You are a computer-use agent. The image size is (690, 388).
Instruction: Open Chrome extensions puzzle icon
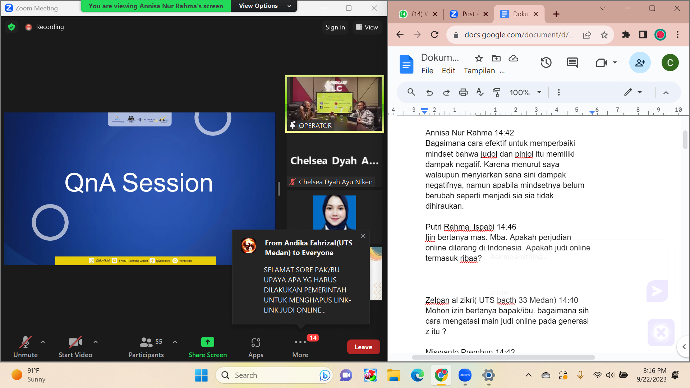click(626, 35)
